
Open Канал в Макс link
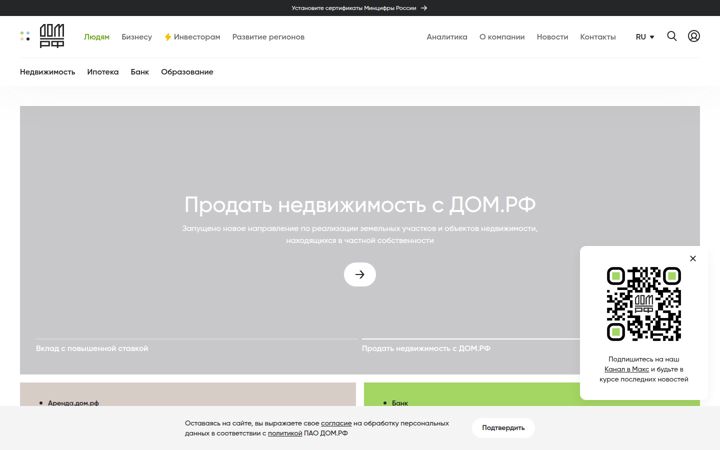[x=626, y=369]
